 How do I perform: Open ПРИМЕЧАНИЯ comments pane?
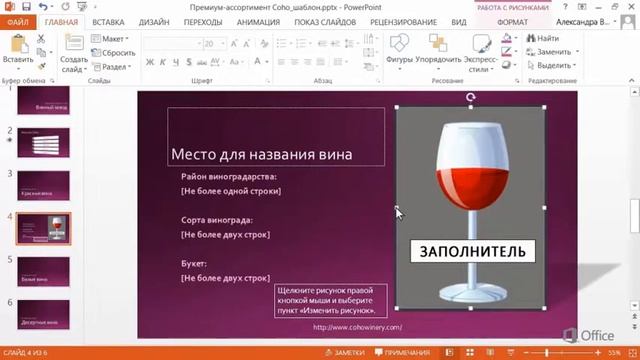(x=402, y=353)
